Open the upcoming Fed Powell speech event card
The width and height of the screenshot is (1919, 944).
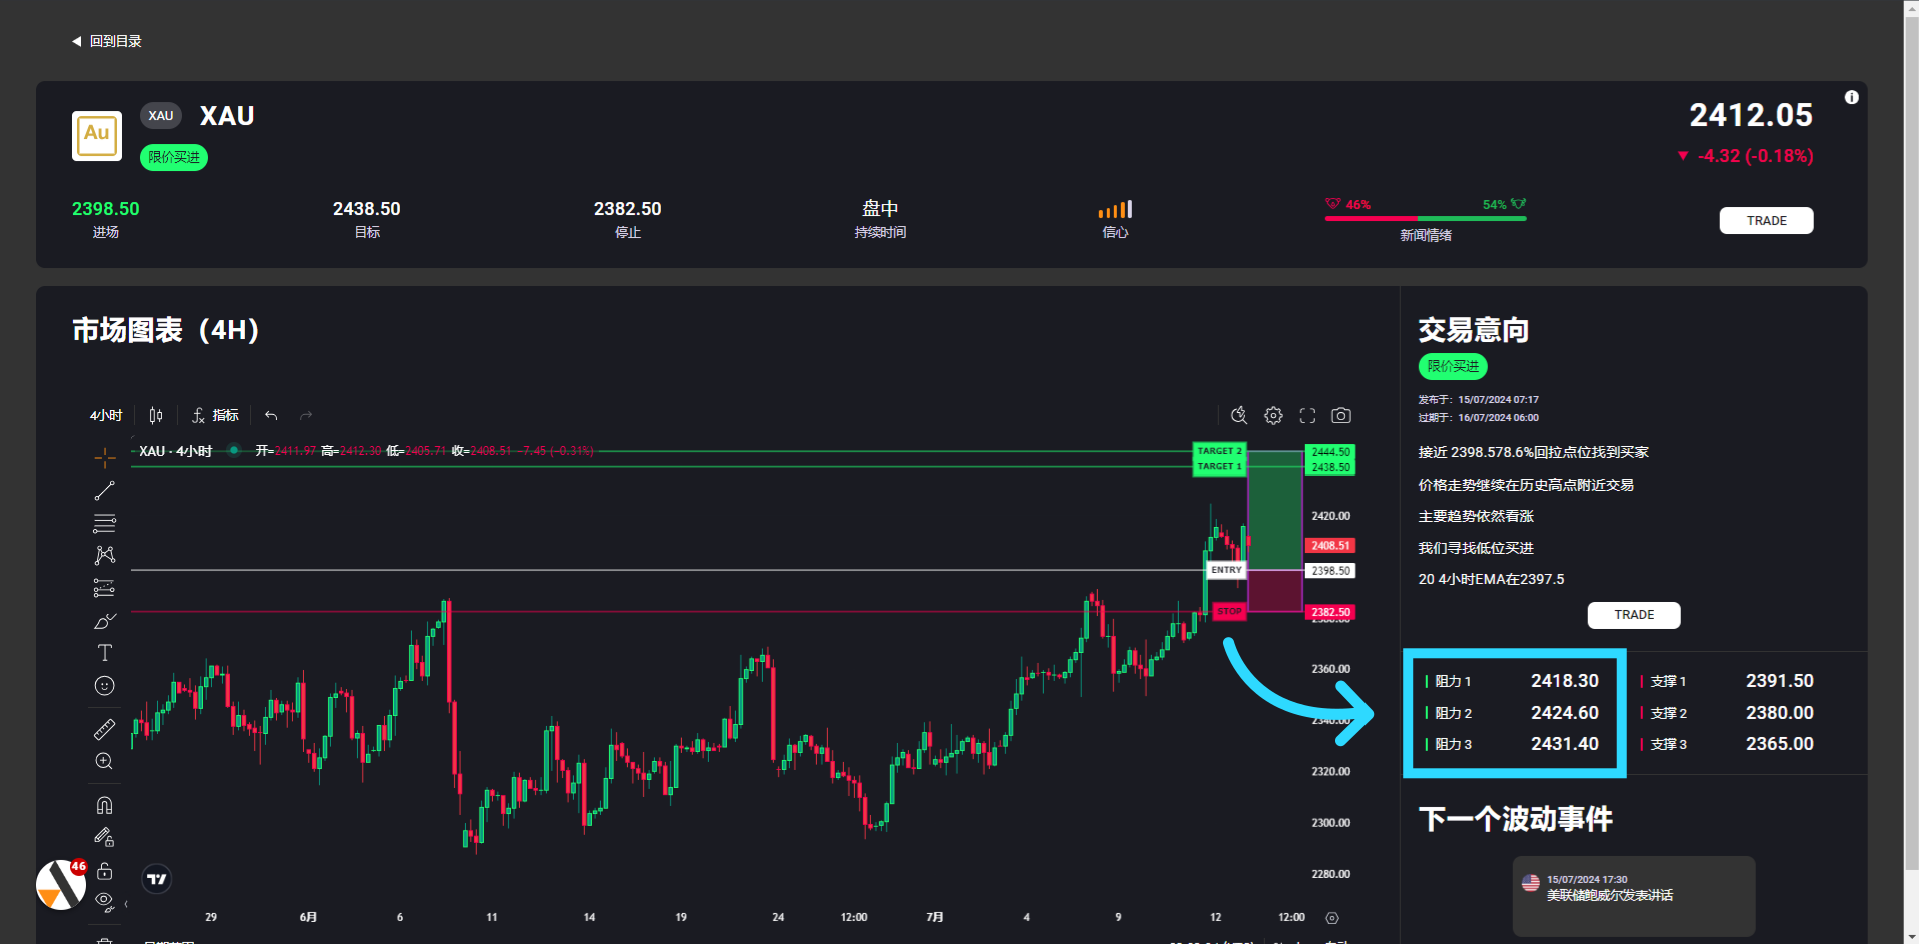[x=1633, y=894]
